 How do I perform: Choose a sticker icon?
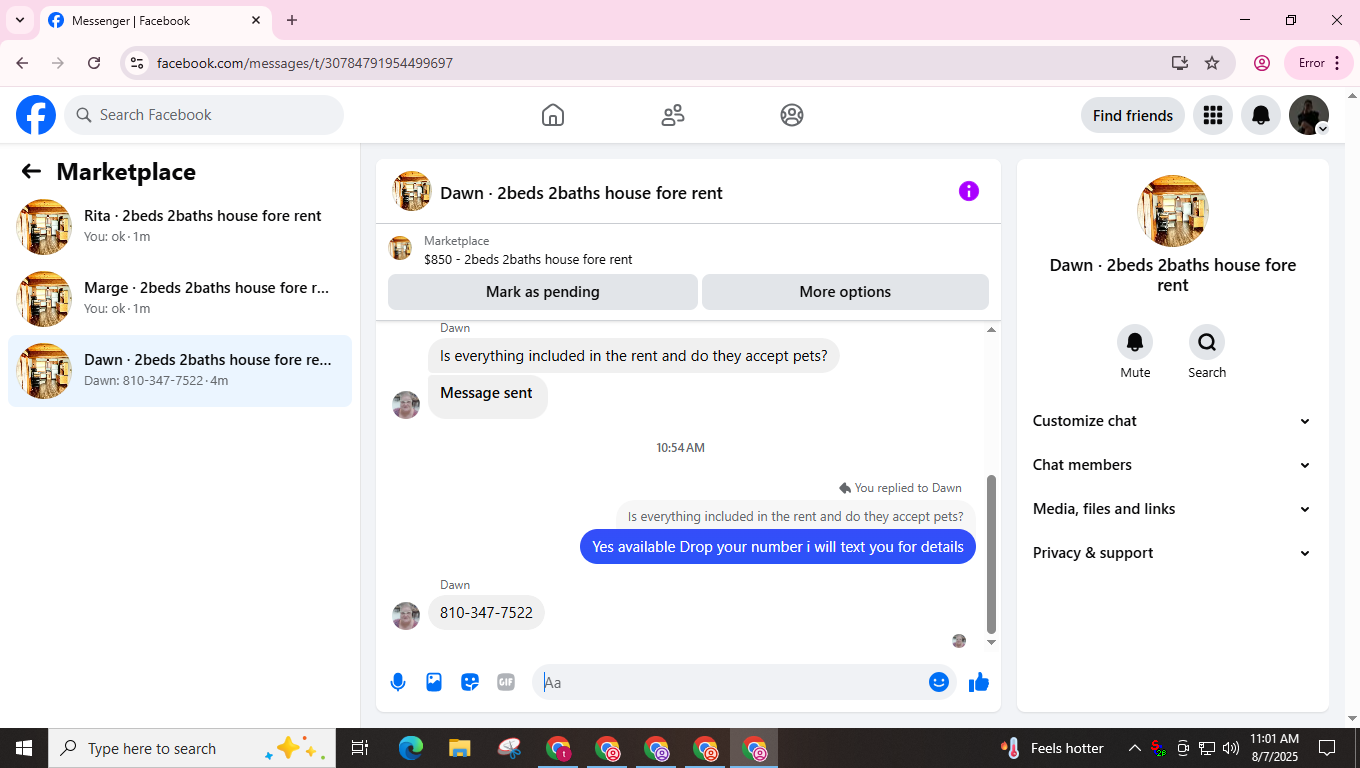(x=470, y=682)
